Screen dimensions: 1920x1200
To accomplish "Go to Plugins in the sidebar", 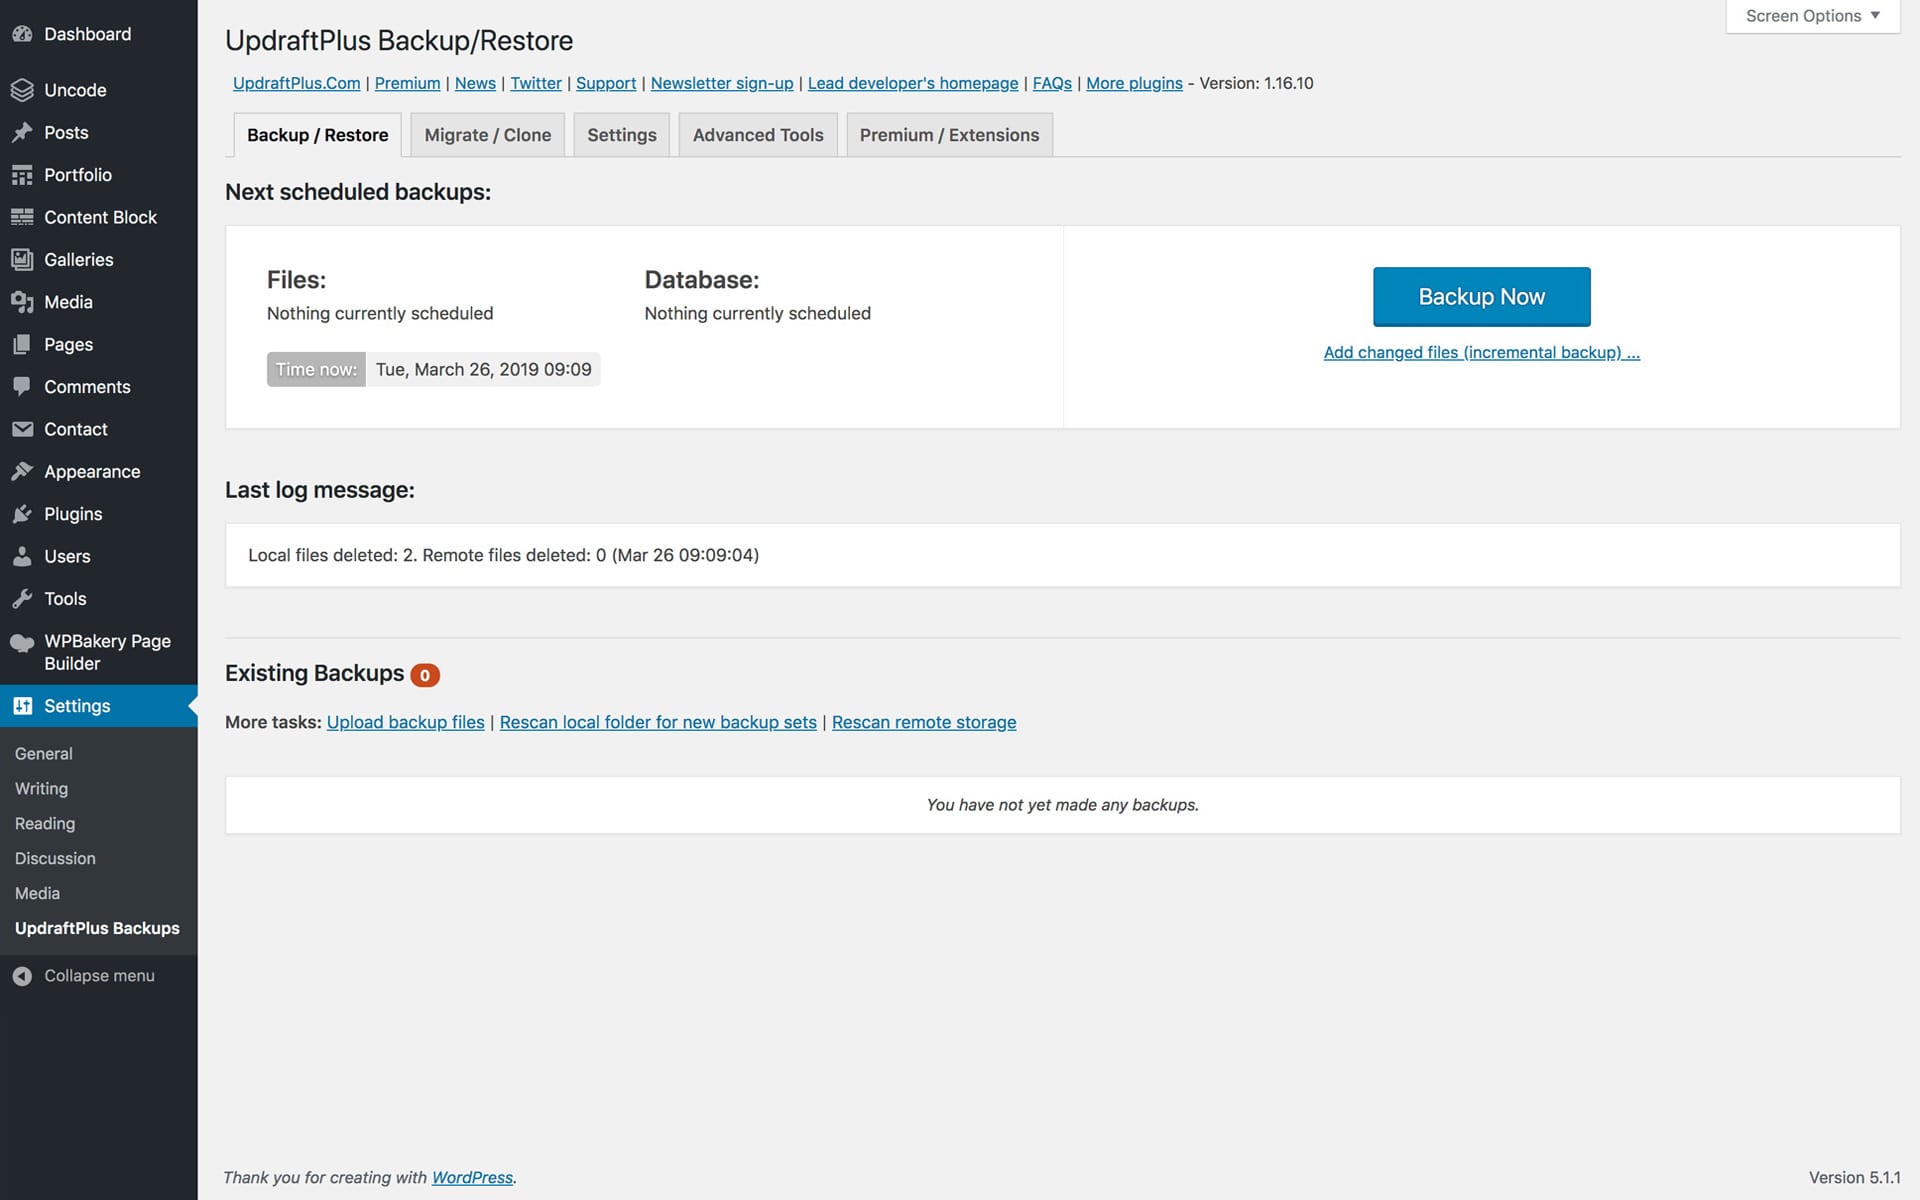I will (99, 514).
